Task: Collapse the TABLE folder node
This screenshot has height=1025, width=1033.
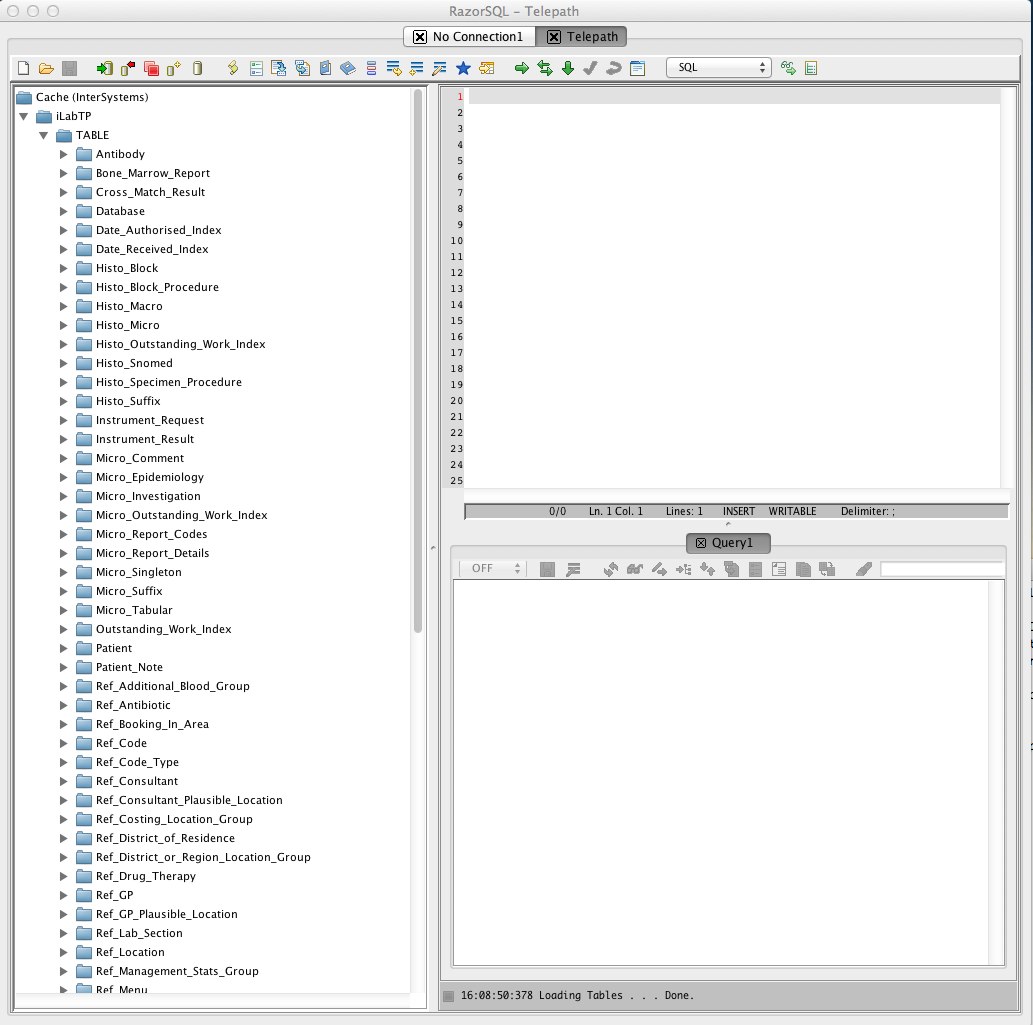Action: click(x=43, y=136)
